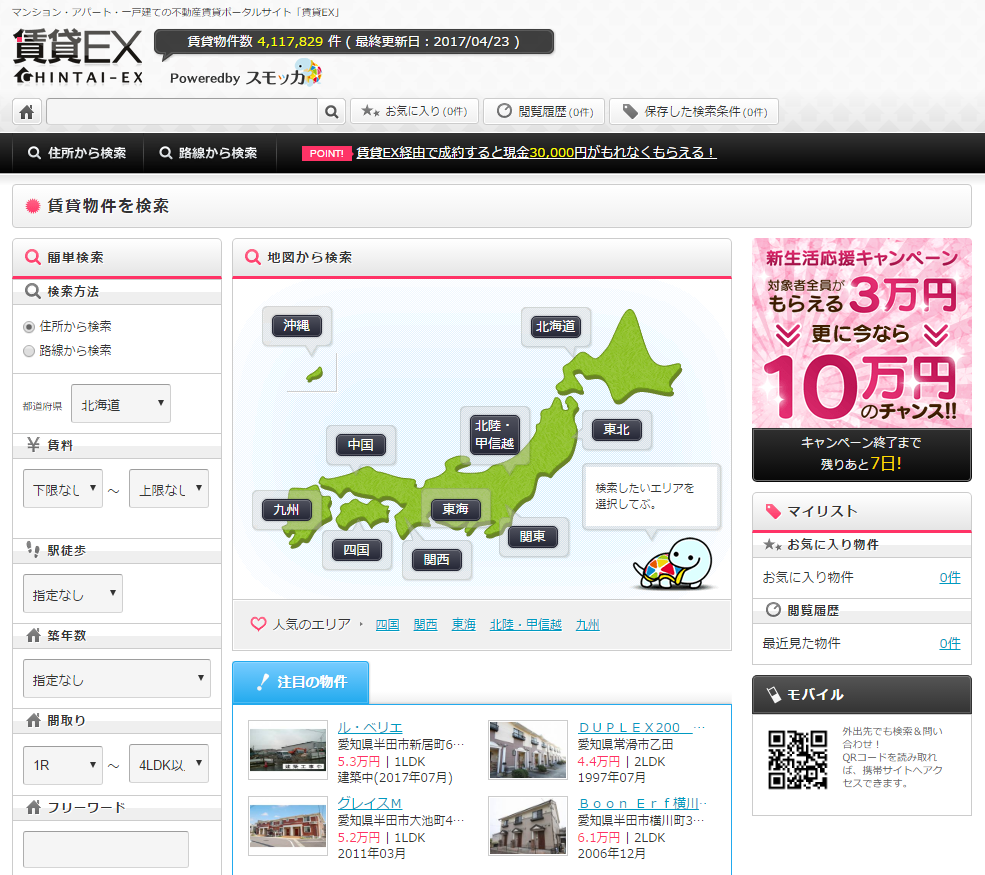Screen dimensions: 985x875
Task: Click 30,000円 cash back promo link
Action: point(536,153)
